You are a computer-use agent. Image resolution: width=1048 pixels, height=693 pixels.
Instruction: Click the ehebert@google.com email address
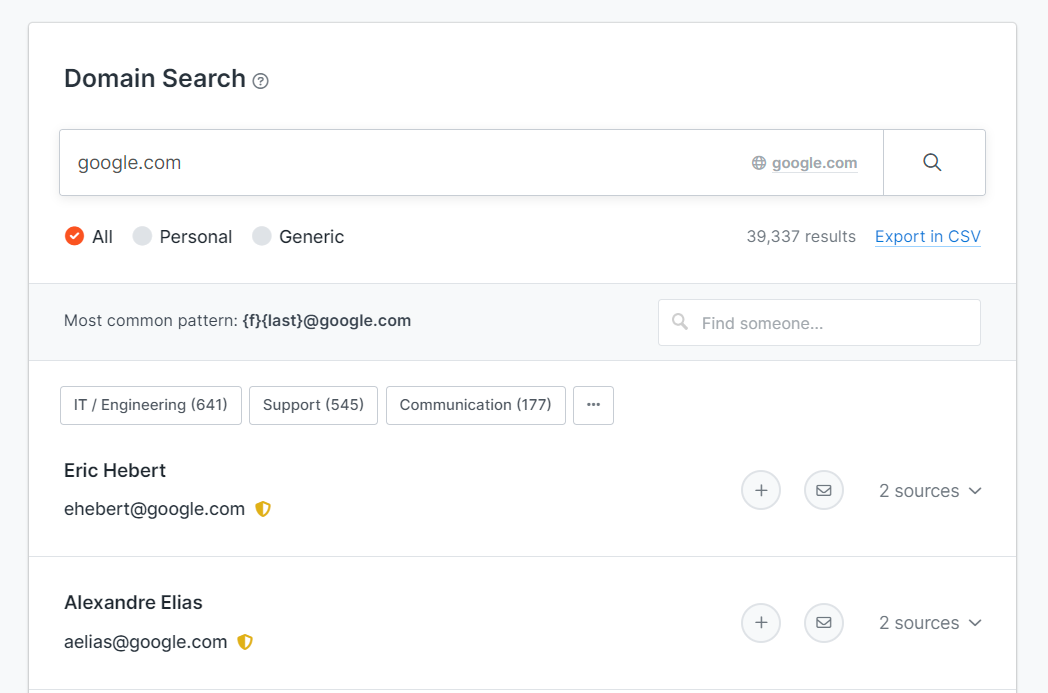click(154, 509)
